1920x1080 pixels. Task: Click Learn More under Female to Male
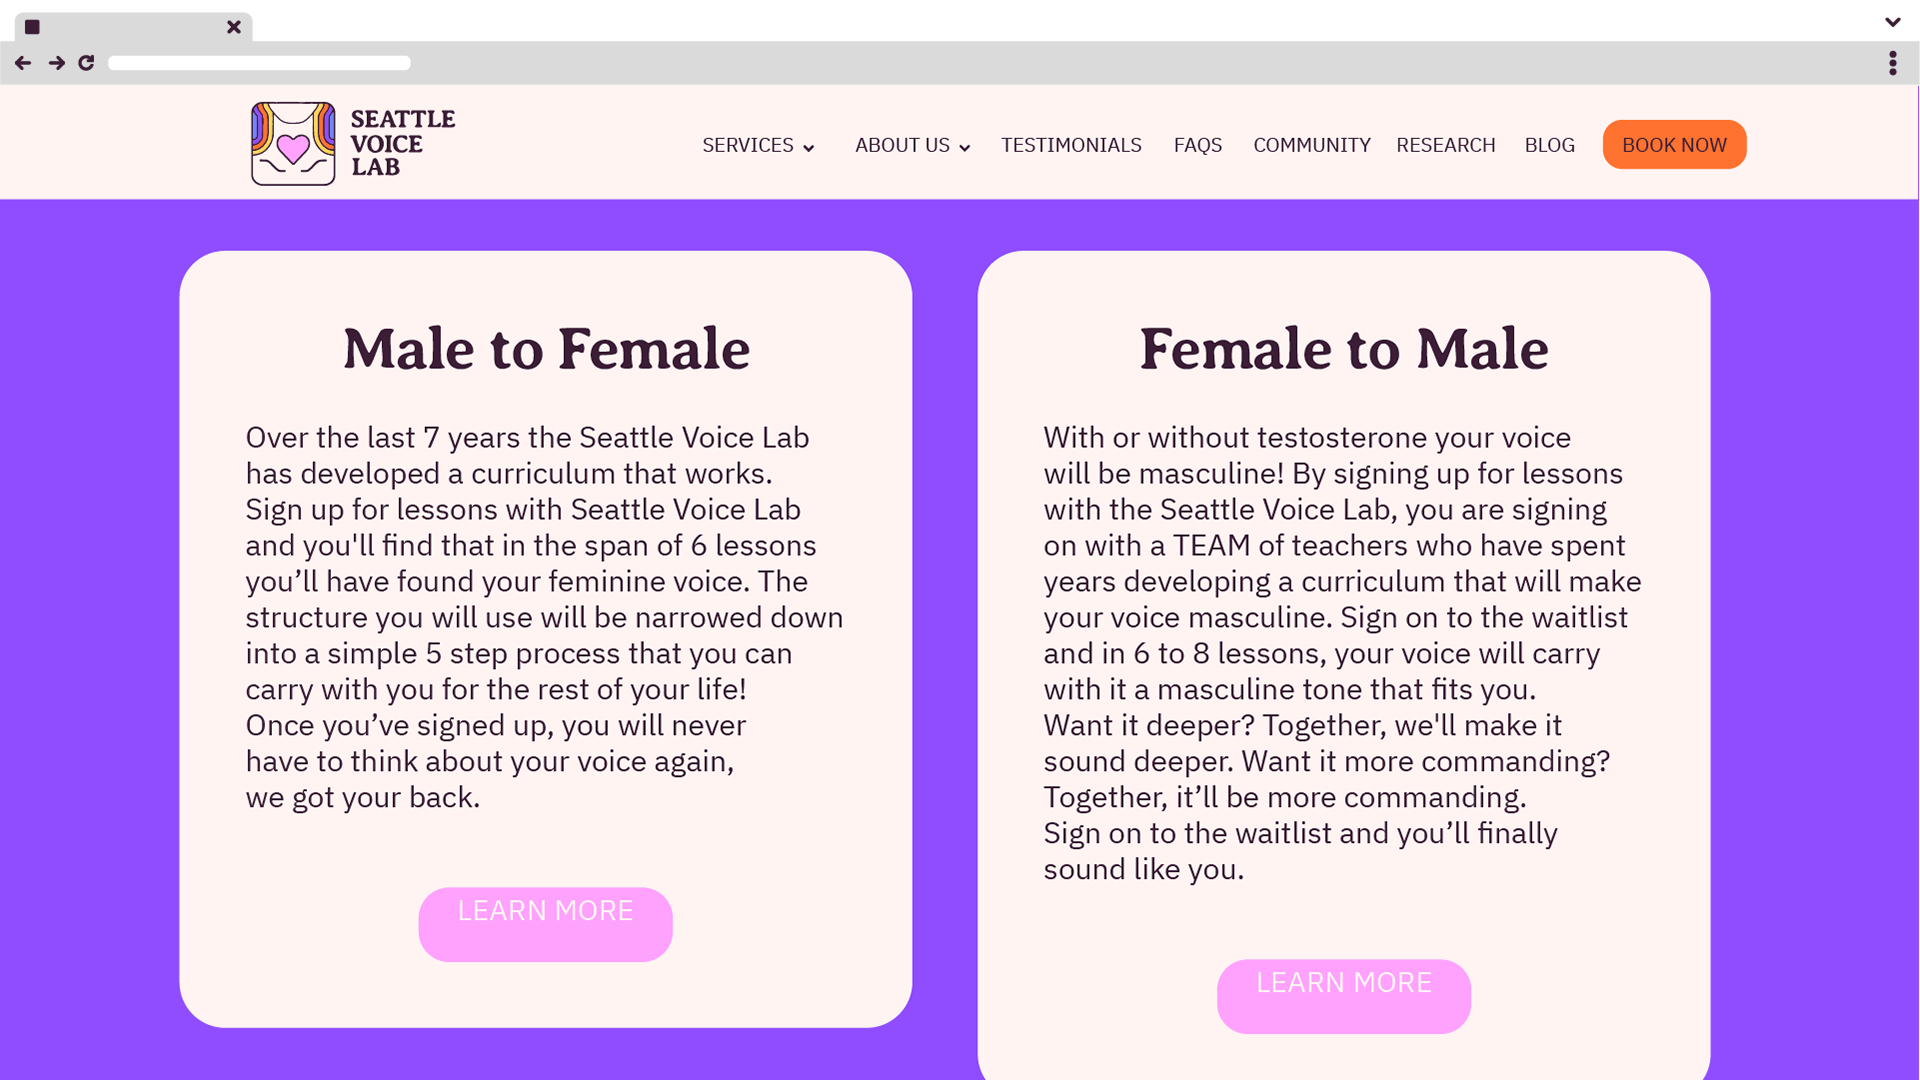click(x=1344, y=996)
